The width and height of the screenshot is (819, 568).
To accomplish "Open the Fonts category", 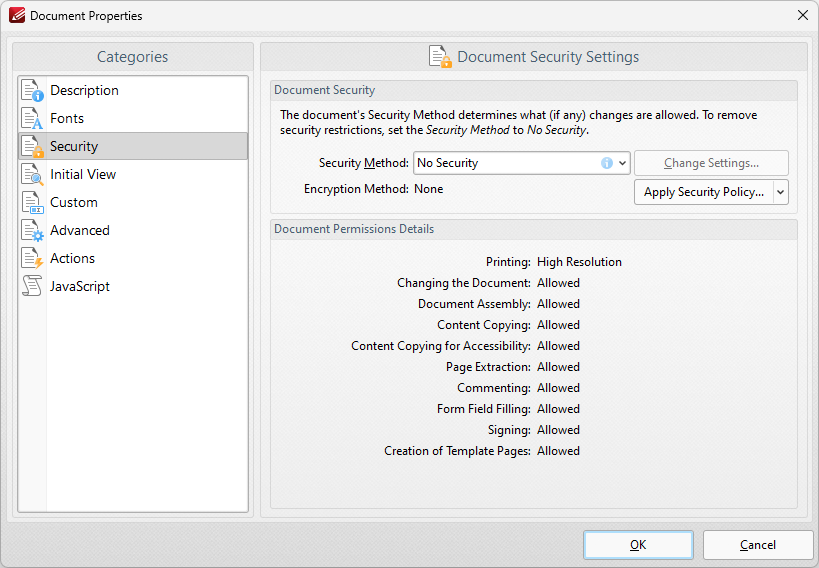I will coord(133,119).
